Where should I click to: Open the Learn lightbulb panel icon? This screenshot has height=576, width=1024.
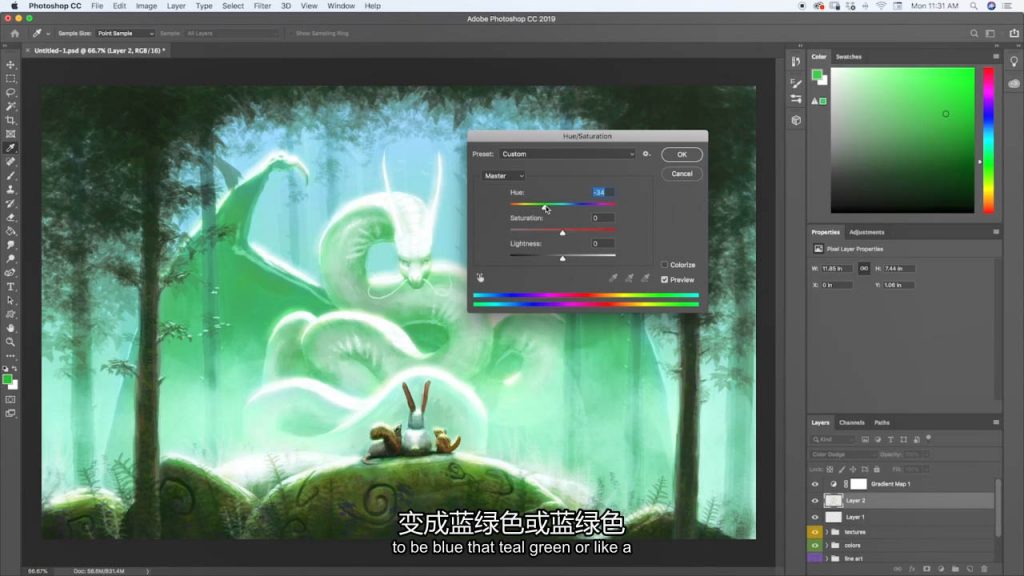tap(1014, 61)
